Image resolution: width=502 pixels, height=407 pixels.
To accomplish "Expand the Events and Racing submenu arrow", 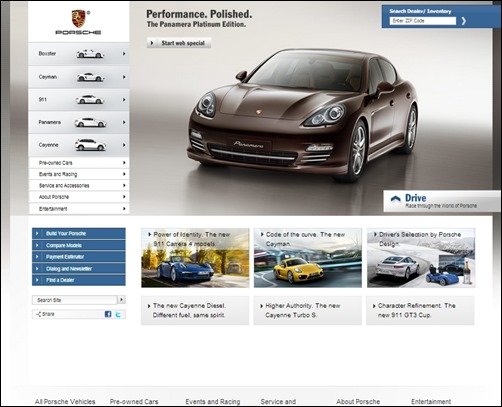I will (x=124, y=174).
